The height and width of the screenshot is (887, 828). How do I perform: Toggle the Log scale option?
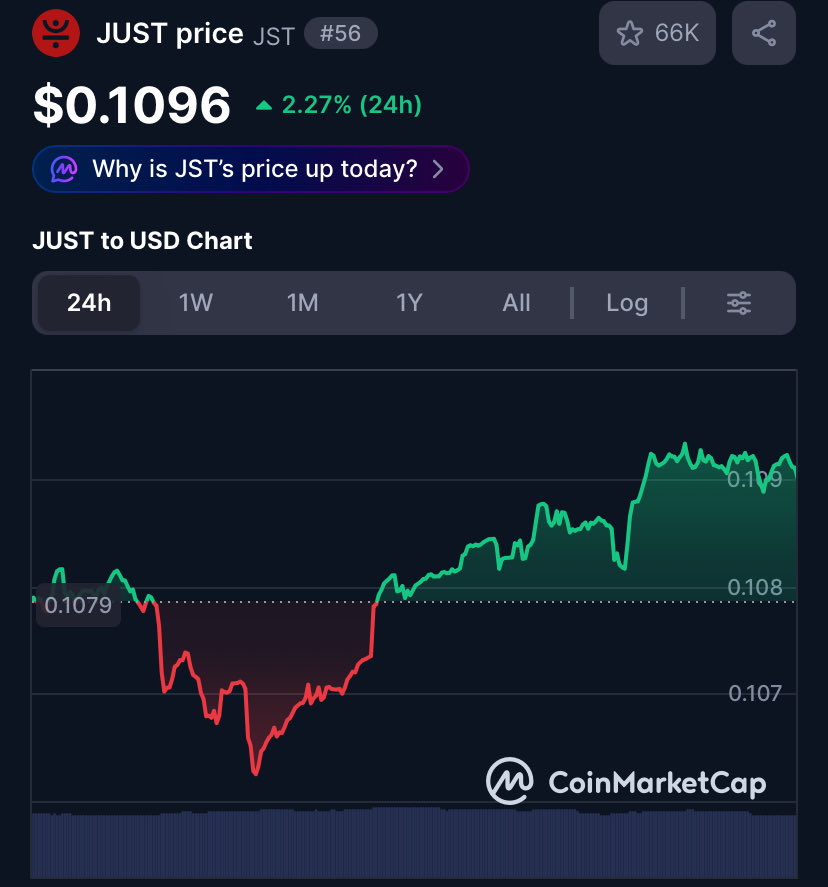(x=627, y=303)
